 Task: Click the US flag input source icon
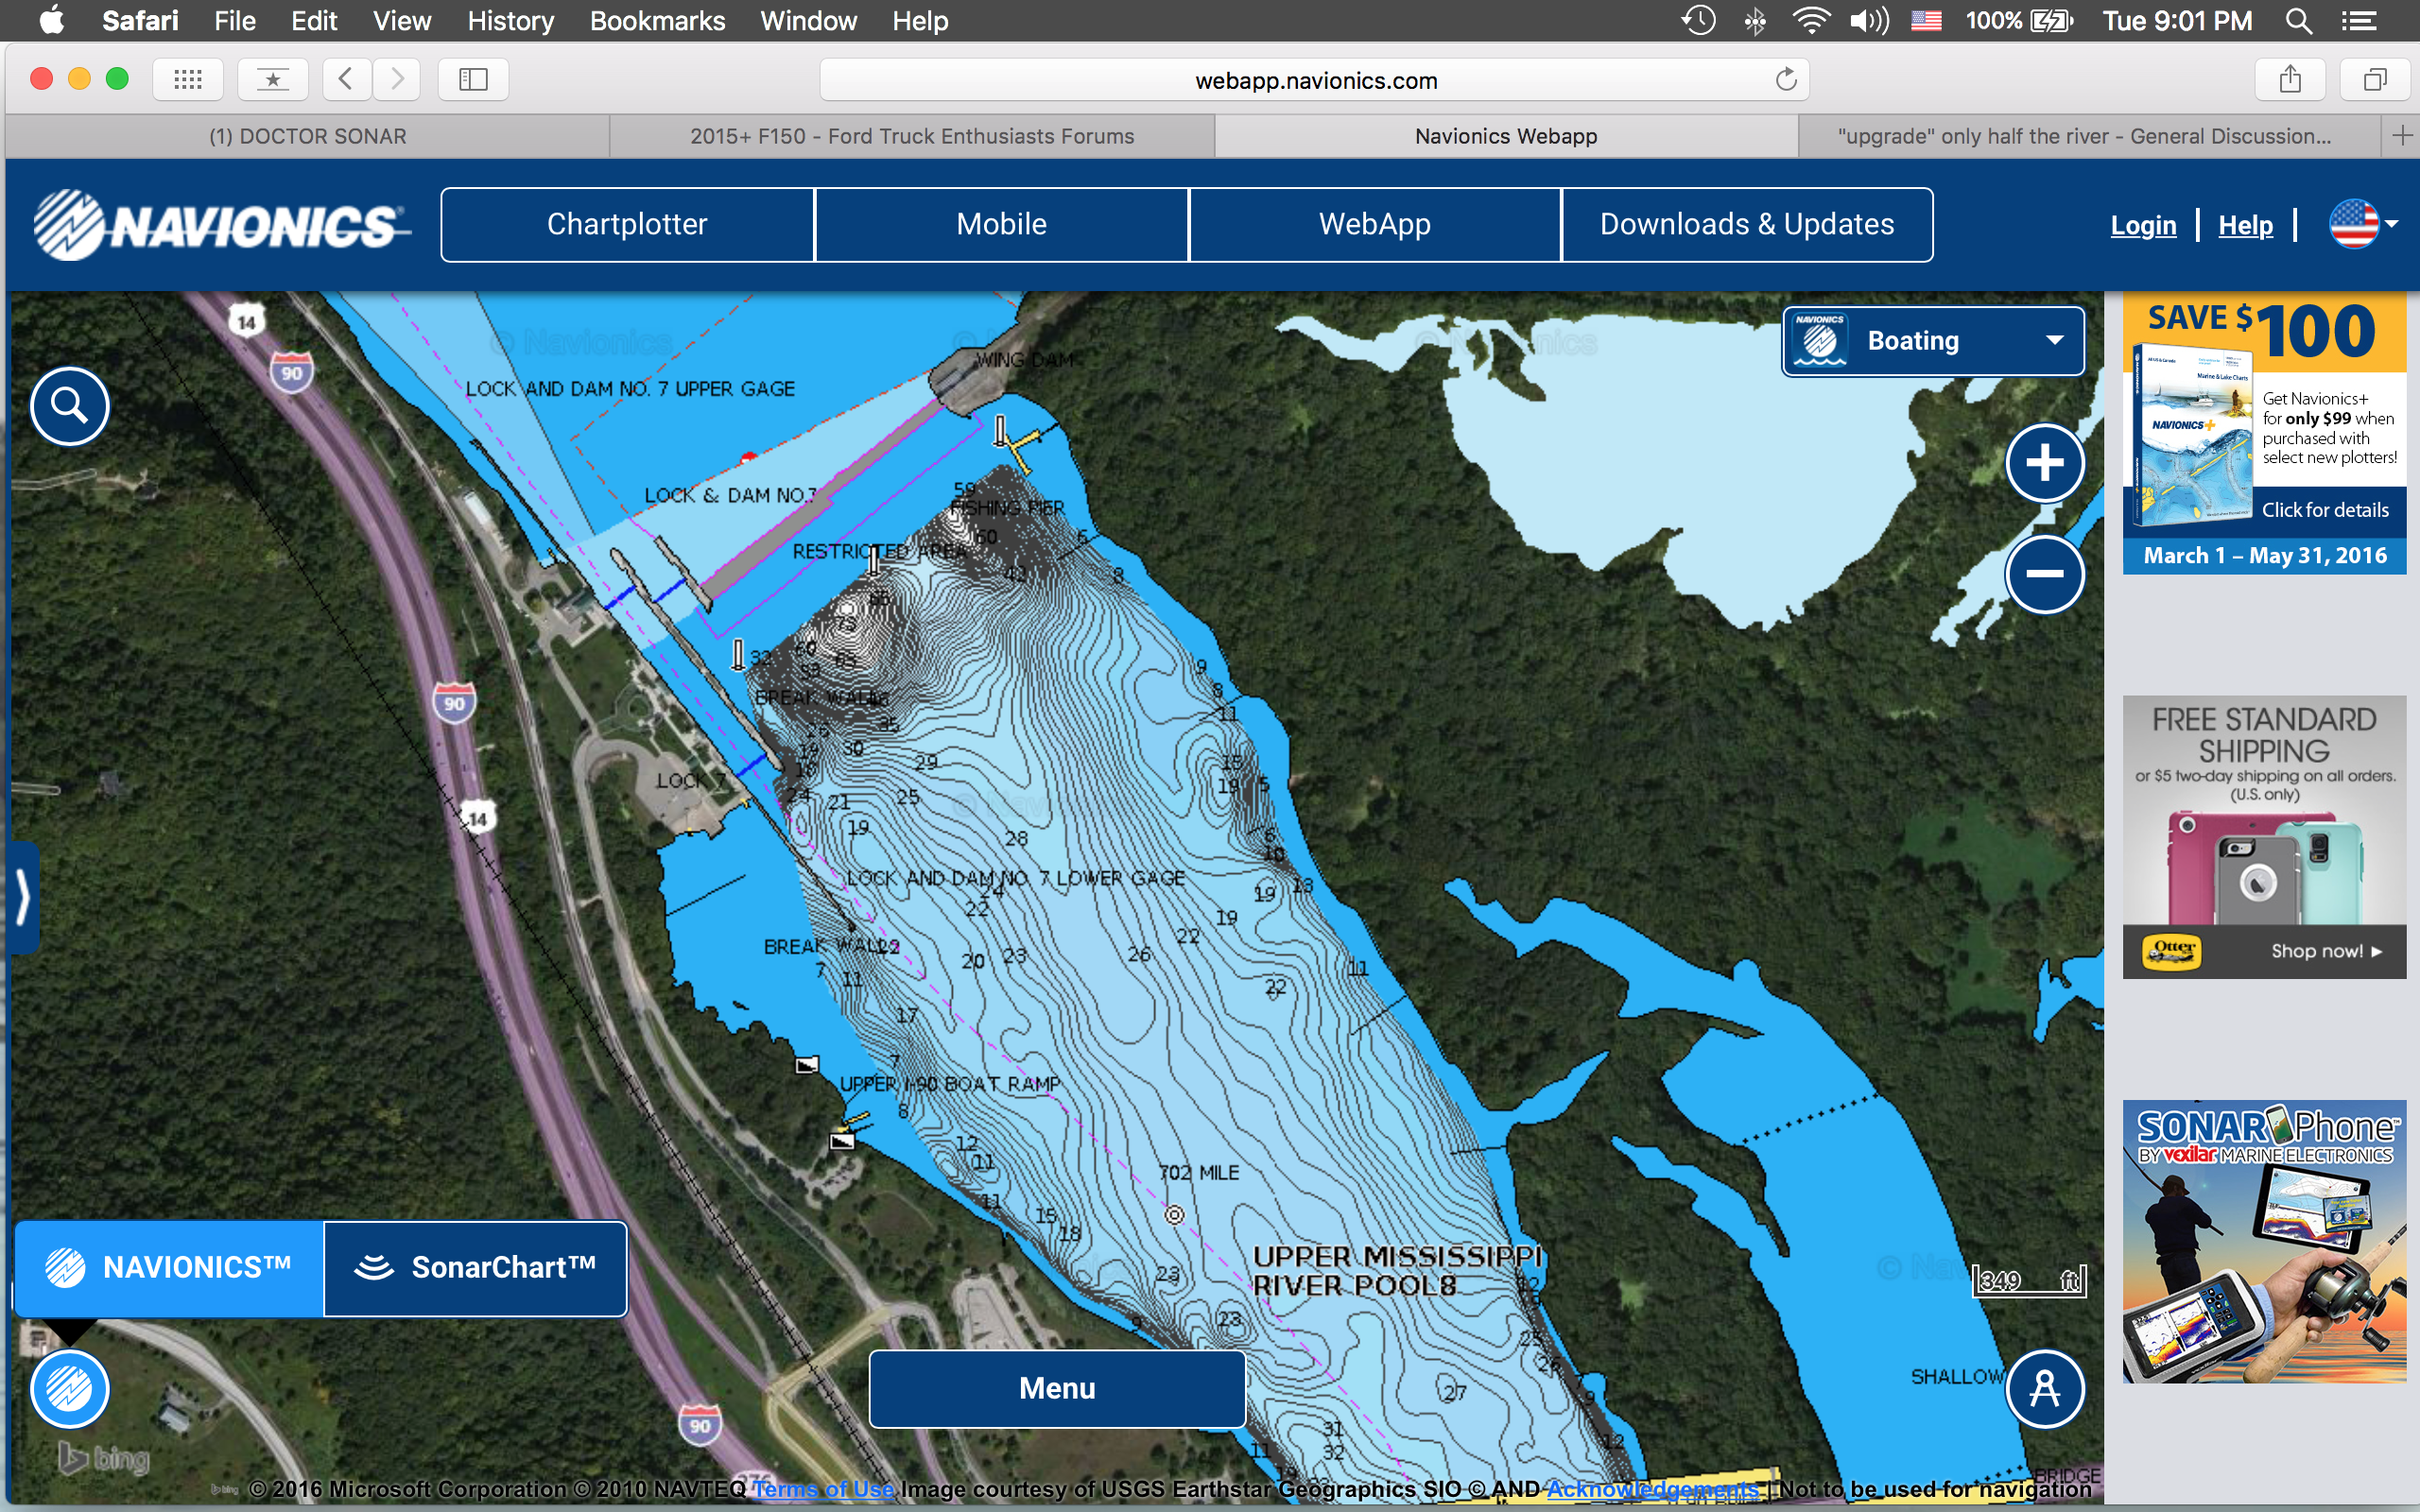(x=1926, y=20)
